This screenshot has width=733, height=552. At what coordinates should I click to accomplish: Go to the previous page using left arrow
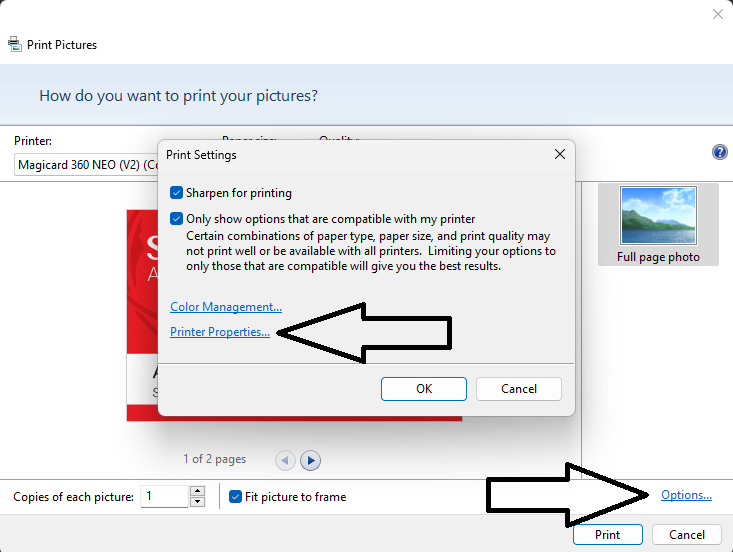pyautogui.click(x=285, y=460)
